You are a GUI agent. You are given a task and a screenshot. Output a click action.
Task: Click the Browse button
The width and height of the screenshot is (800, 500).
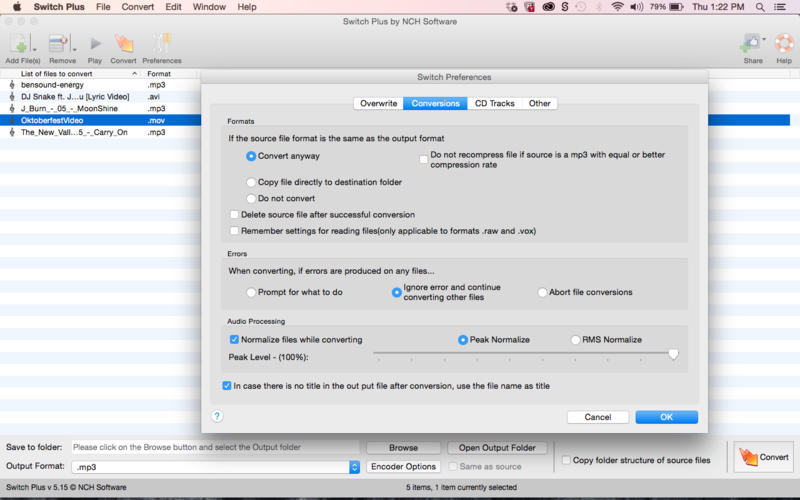pos(403,448)
